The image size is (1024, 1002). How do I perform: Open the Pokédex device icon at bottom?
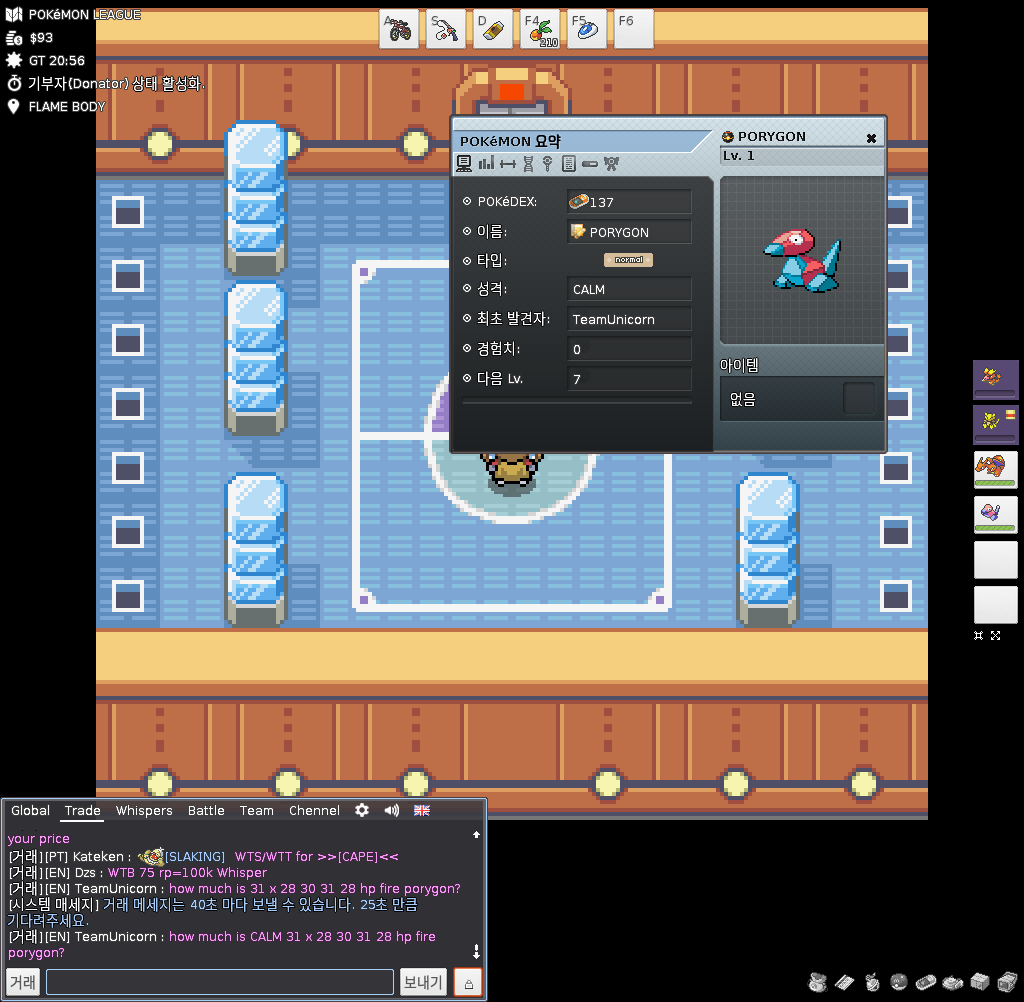tap(925, 981)
